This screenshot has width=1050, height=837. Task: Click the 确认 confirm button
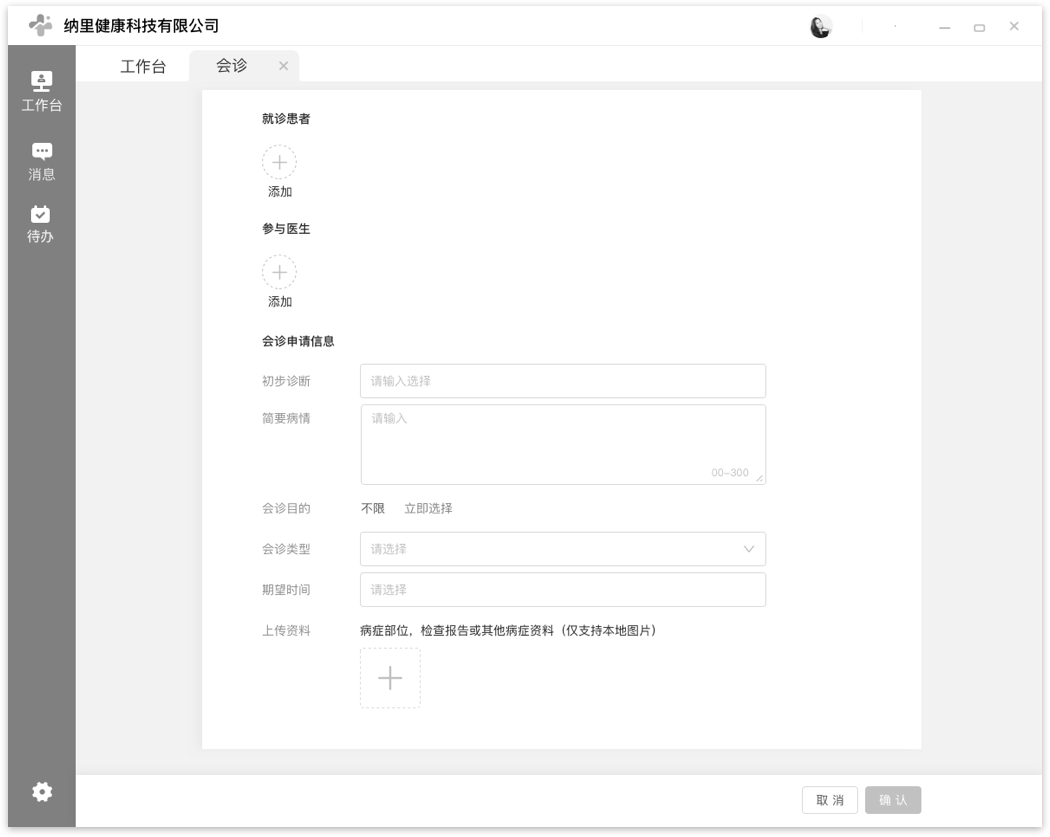coord(892,800)
